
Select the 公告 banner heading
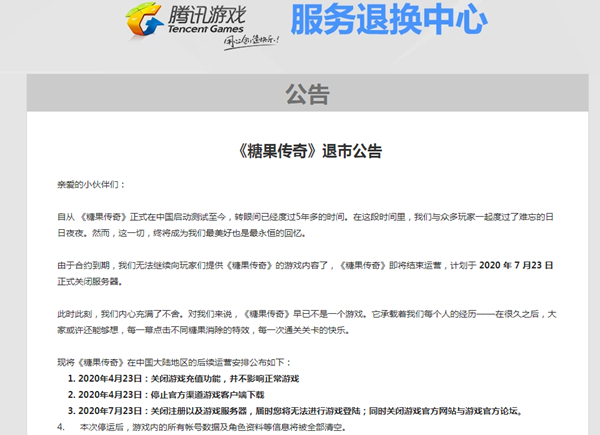(x=306, y=94)
